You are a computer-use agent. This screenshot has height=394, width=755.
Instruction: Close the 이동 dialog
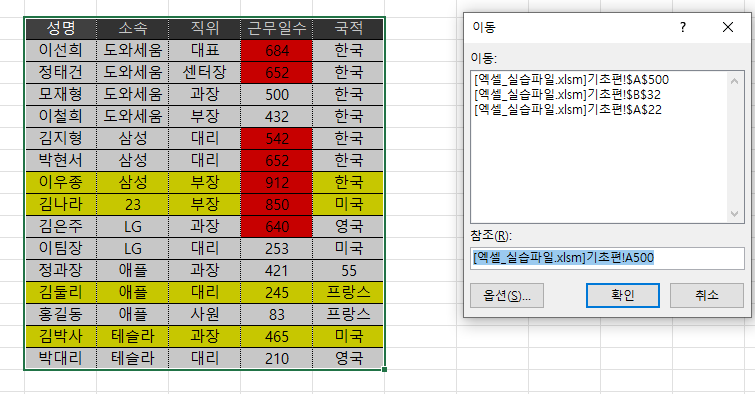click(728, 27)
